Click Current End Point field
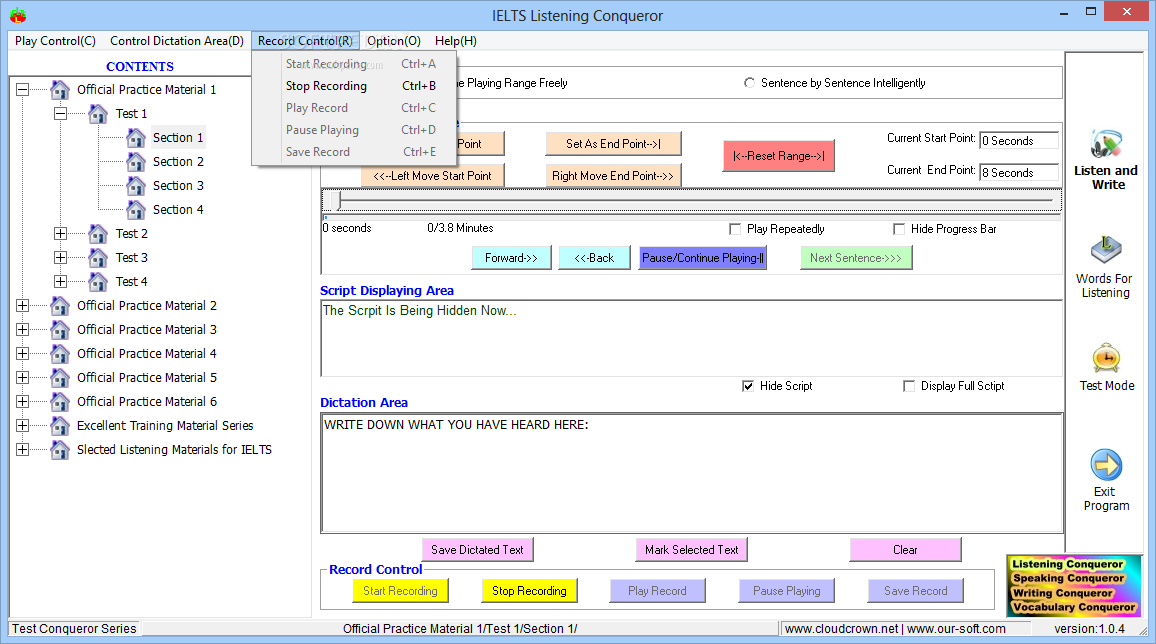This screenshot has width=1156, height=644. point(1019,172)
